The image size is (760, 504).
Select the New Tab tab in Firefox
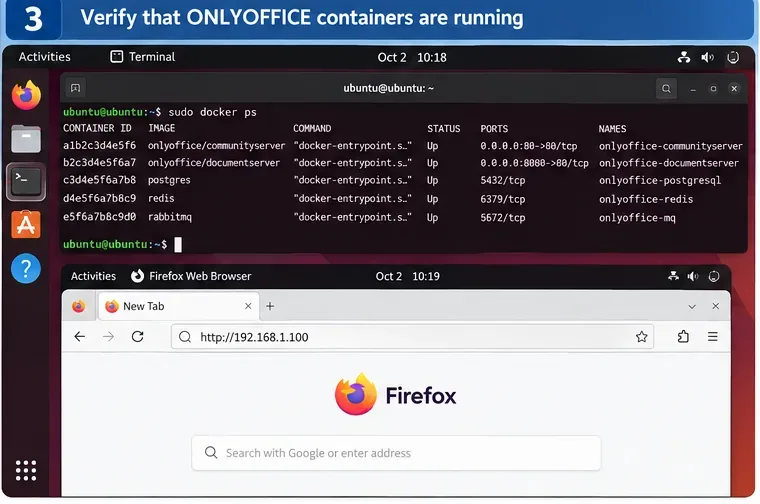click(x=178, y=306)
